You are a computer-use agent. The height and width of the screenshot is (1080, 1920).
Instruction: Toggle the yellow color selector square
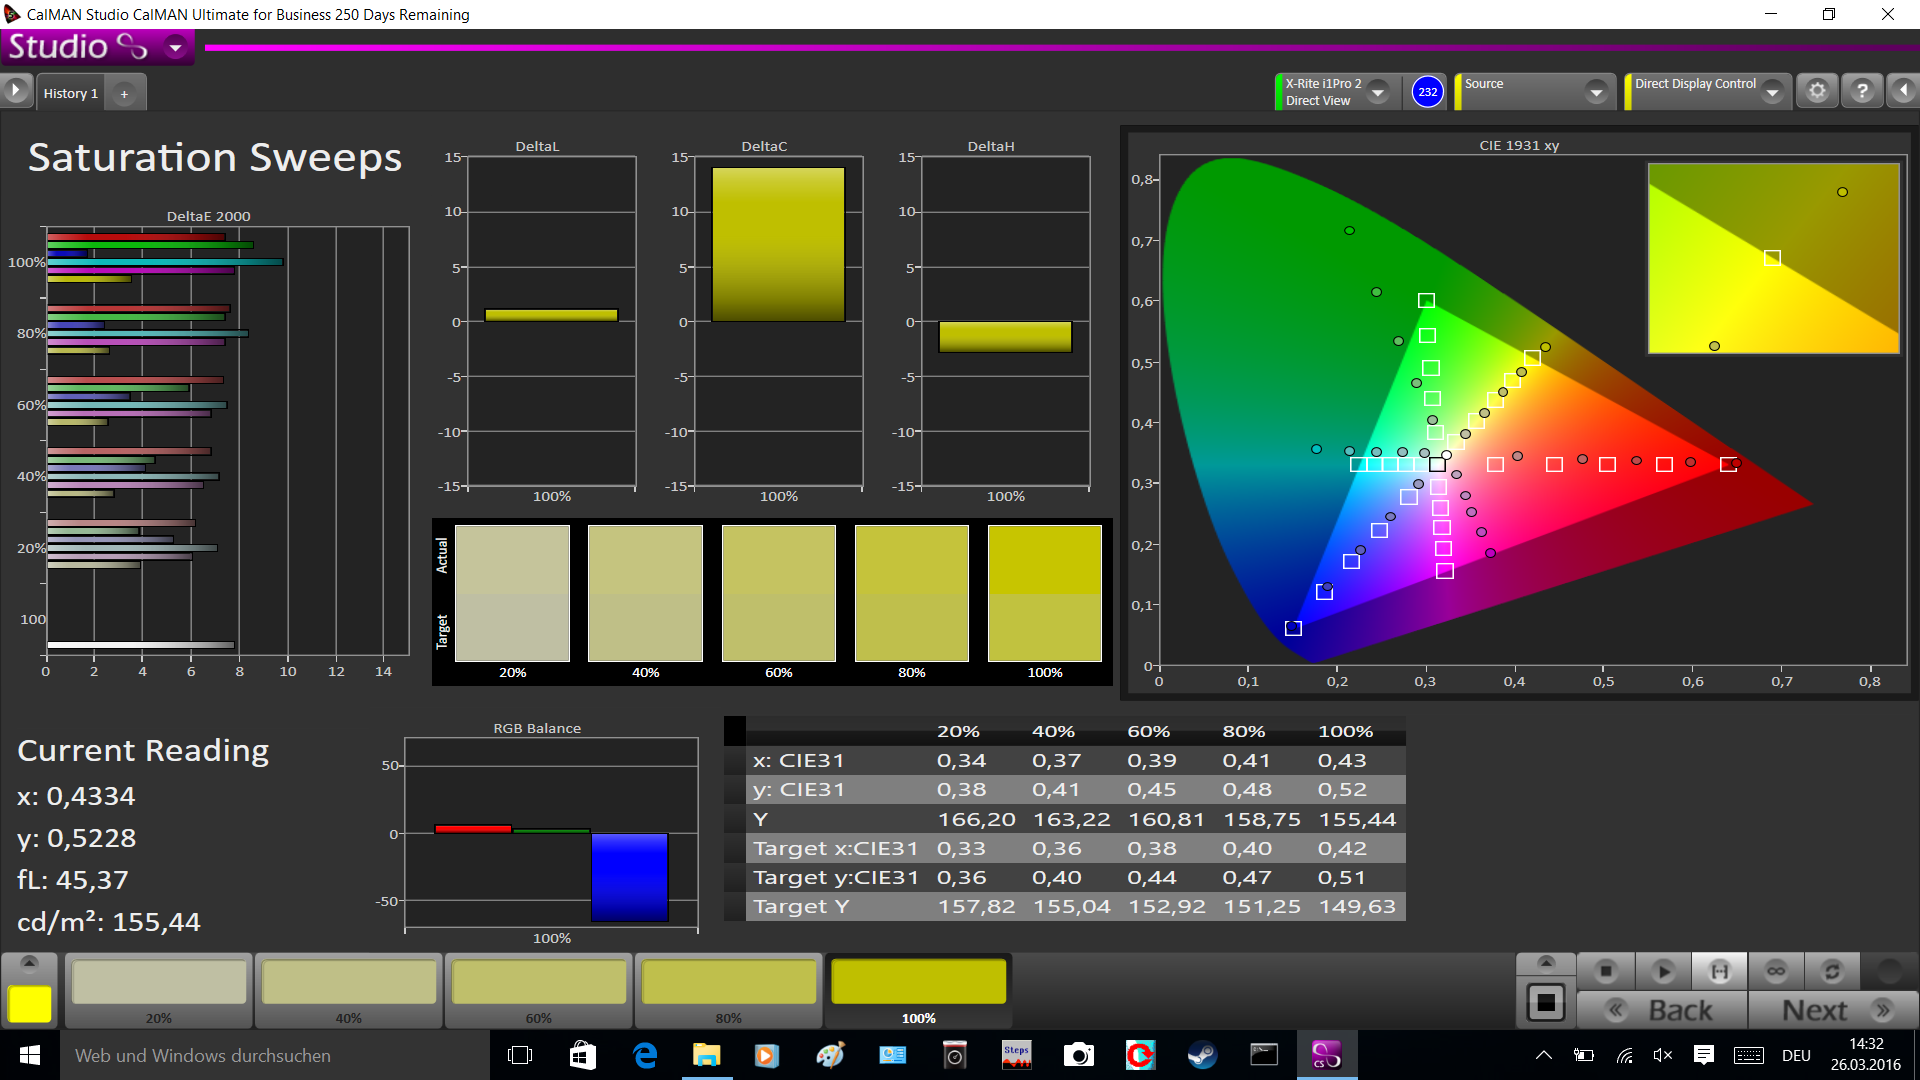click(x=30, y=1003)
